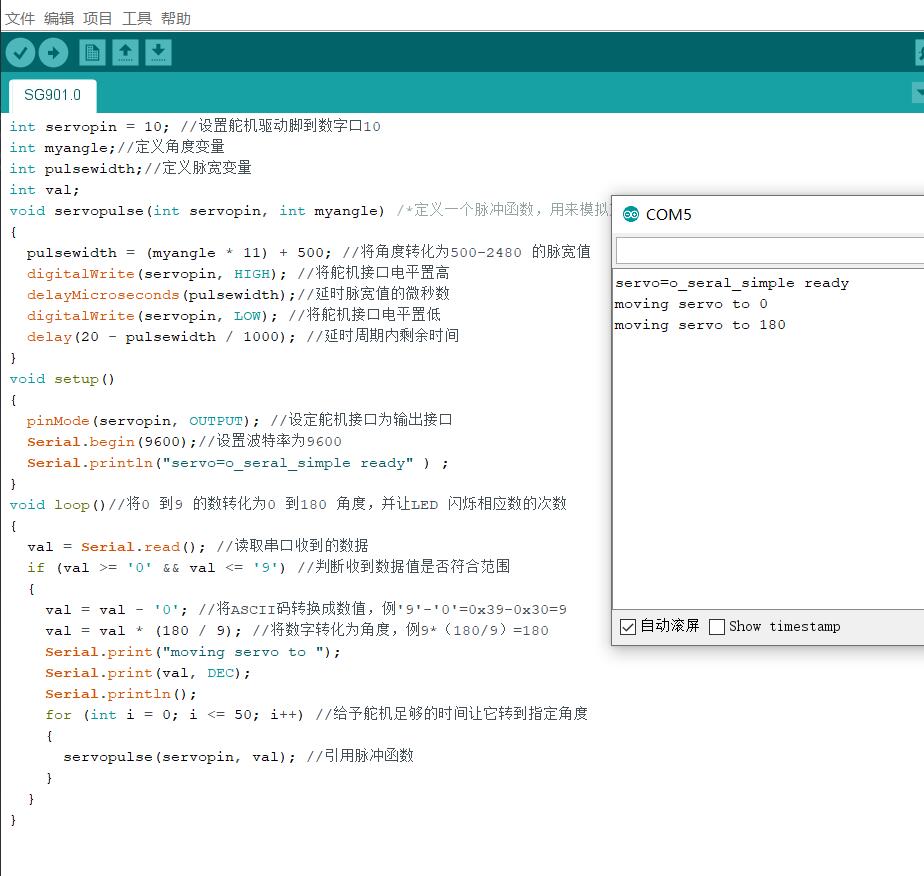
Task: Click the 'for (int i = 0; i <= 50; i++)' line
Action: point(316,715)
